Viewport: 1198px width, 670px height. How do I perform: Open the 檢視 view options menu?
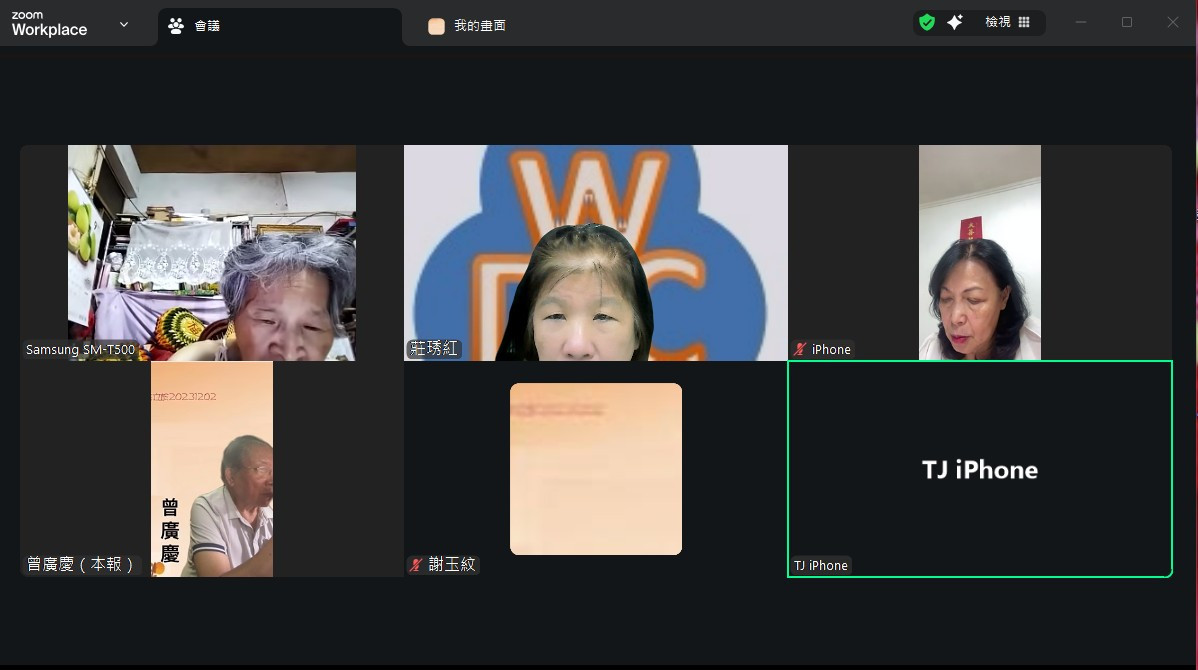click(998, 22)
